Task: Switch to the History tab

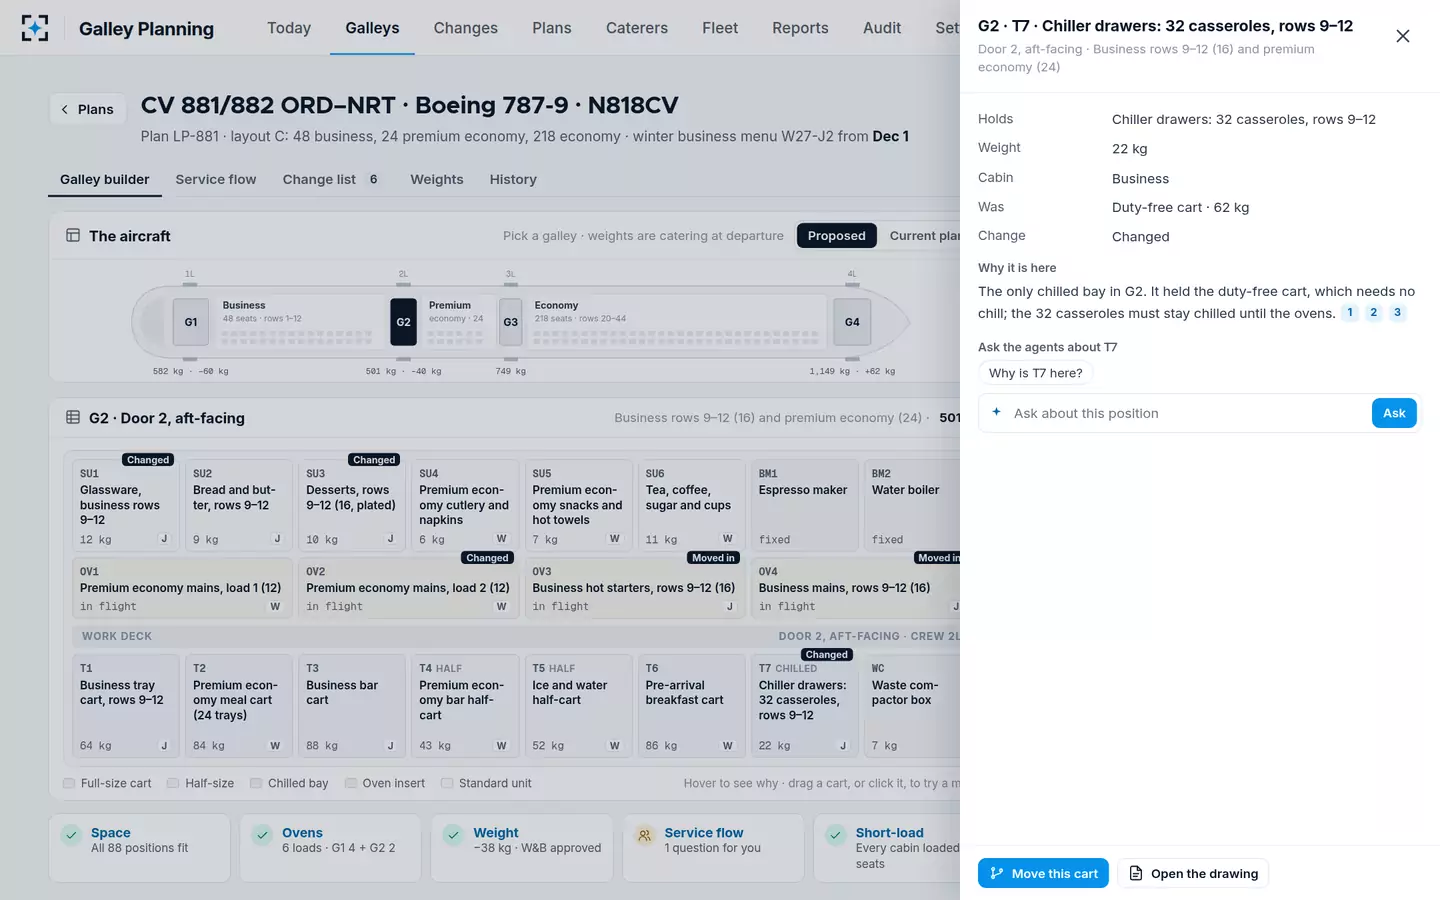Action: [x=513, y=179]
